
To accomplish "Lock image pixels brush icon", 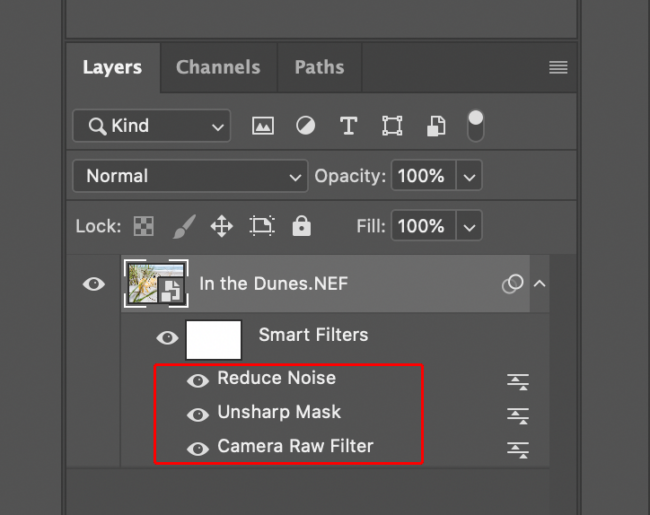I will 184,226.
